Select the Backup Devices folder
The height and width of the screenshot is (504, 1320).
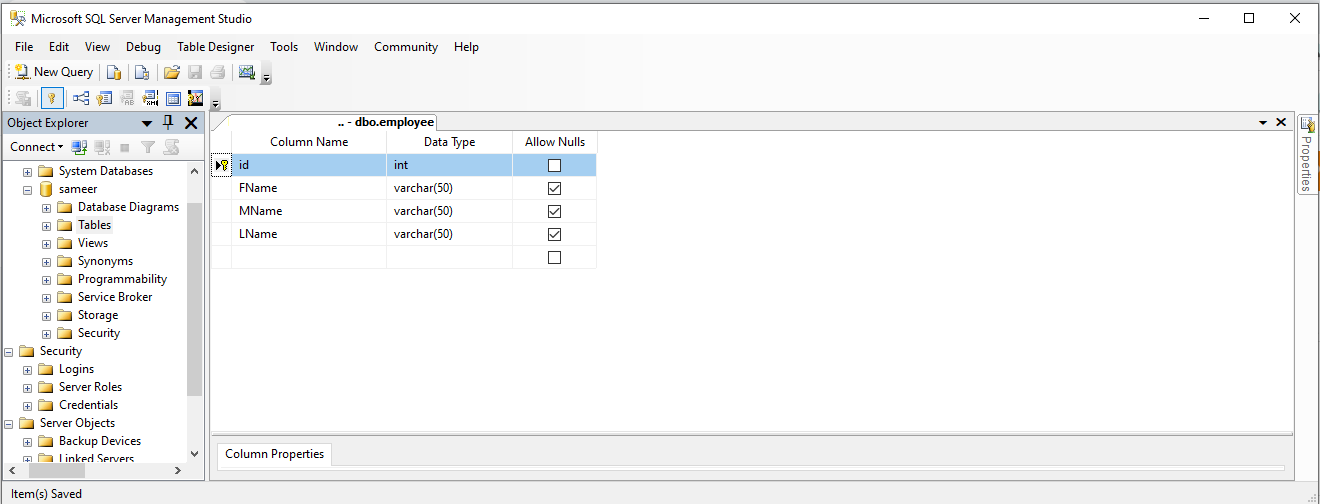tap(100, 441)
